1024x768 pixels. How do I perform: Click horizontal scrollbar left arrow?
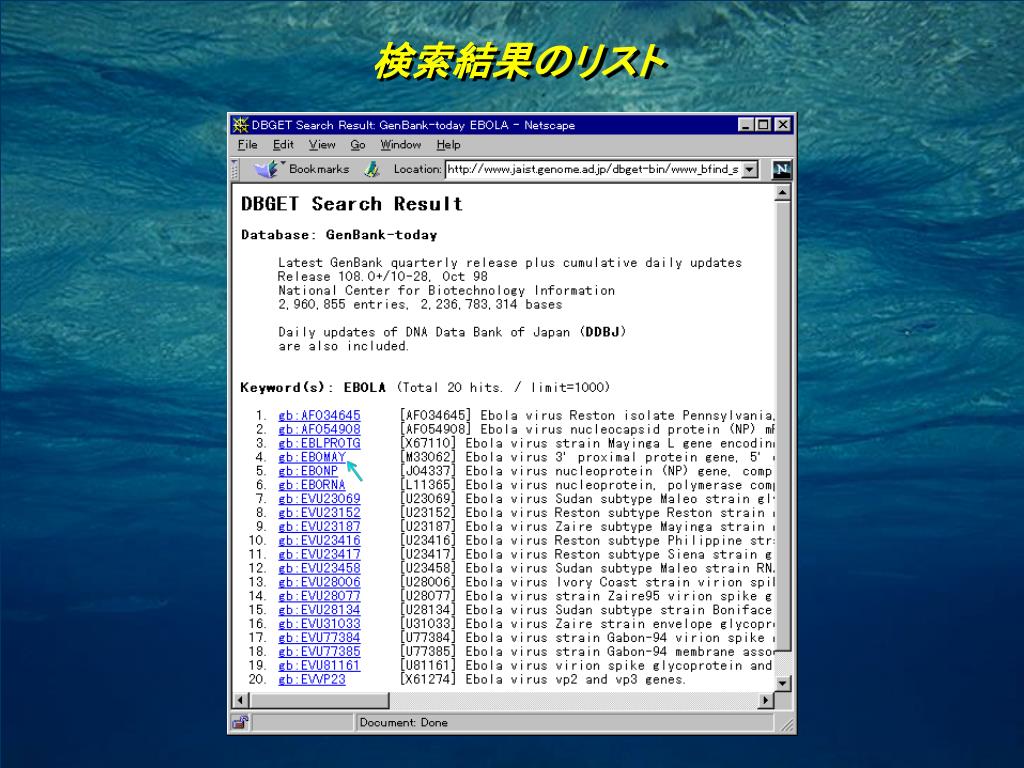pyautogui.click(x=240, y=700)
